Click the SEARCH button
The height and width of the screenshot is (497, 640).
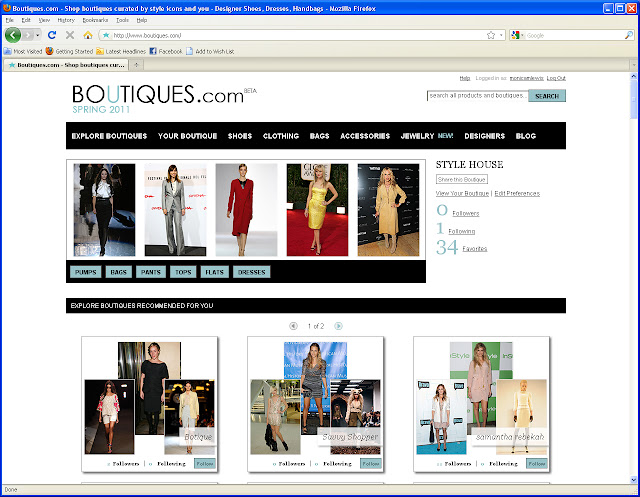point(547,96)
